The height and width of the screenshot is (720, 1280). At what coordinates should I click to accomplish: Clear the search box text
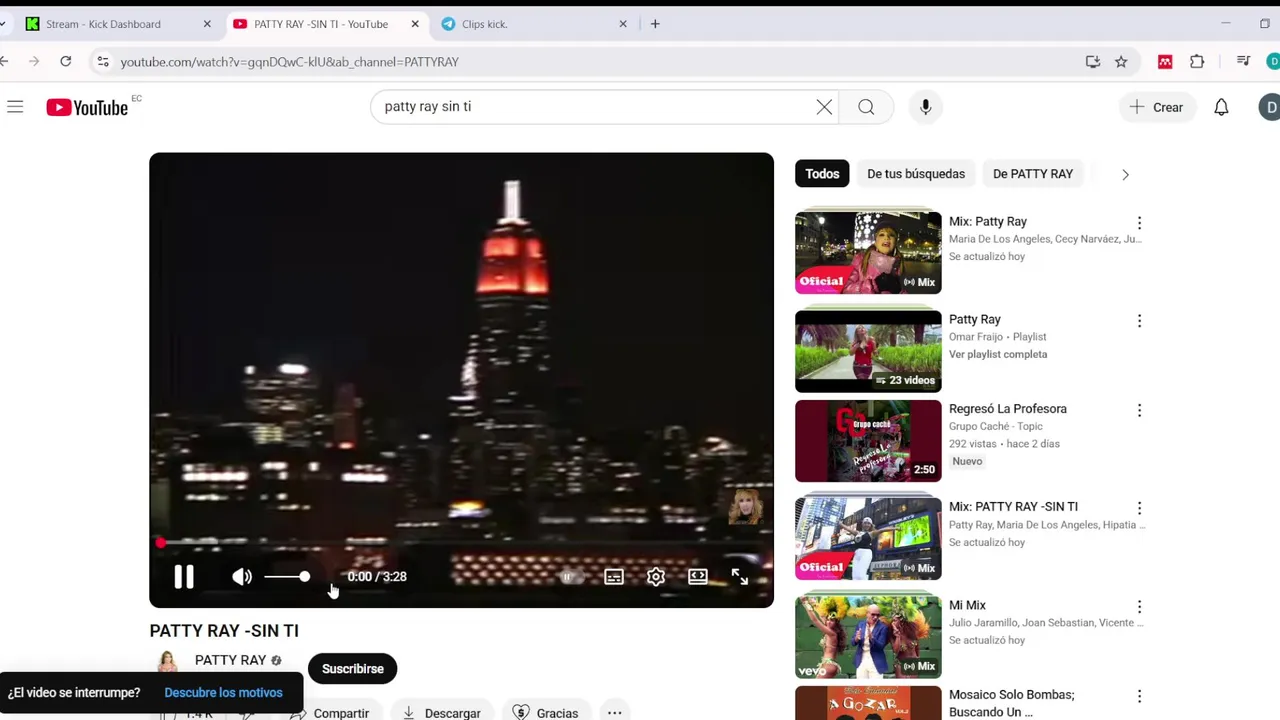824,107
